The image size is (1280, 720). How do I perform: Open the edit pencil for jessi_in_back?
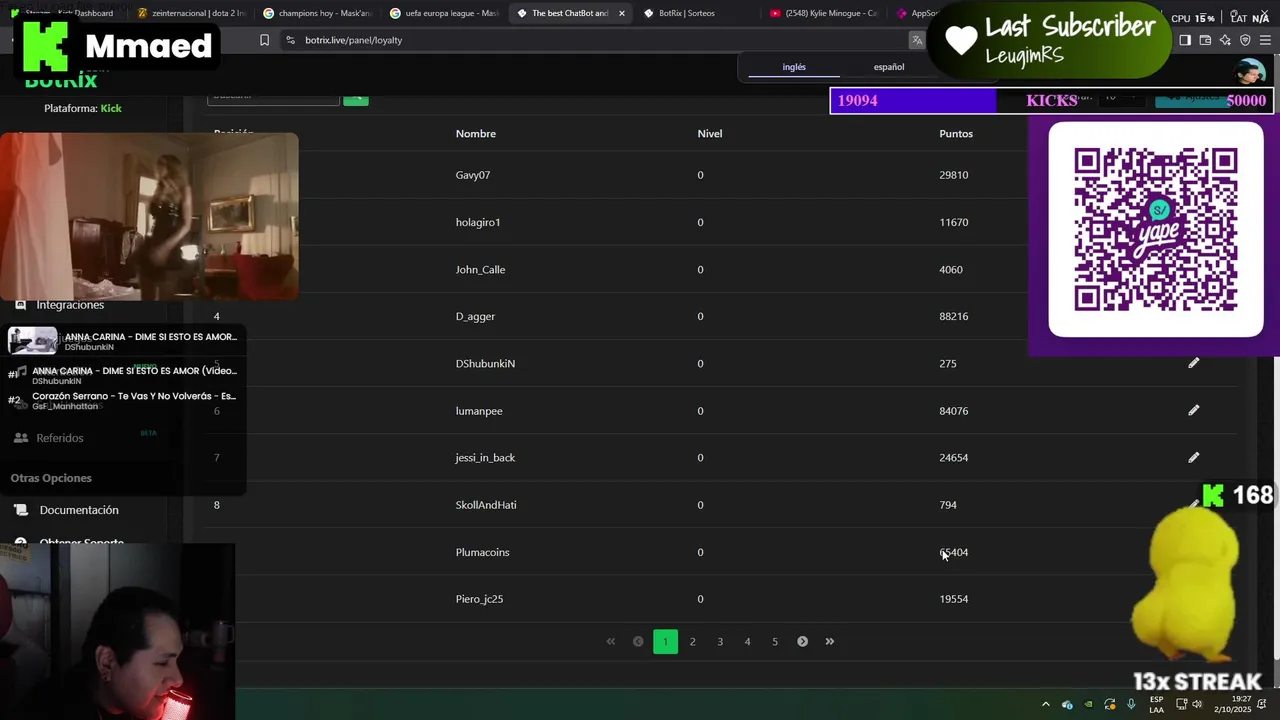(x=1193, y=457)
